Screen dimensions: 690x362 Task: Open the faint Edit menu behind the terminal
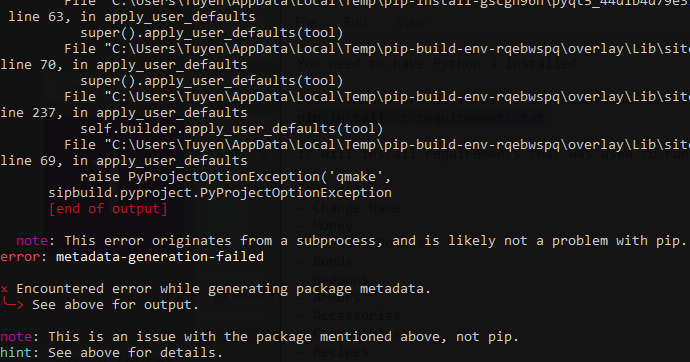point(356,22)
